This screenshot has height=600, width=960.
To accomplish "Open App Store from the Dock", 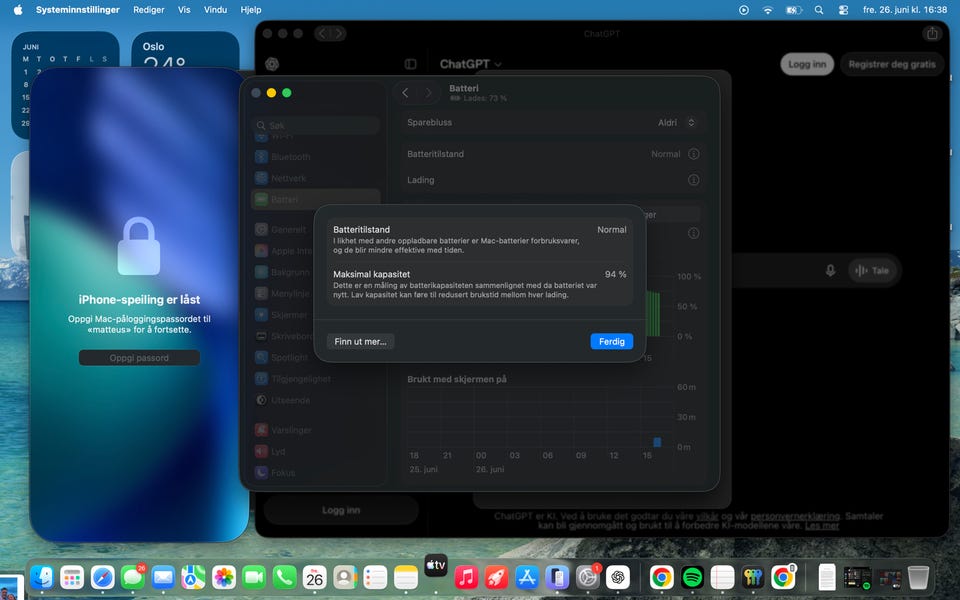I will 527,577.
